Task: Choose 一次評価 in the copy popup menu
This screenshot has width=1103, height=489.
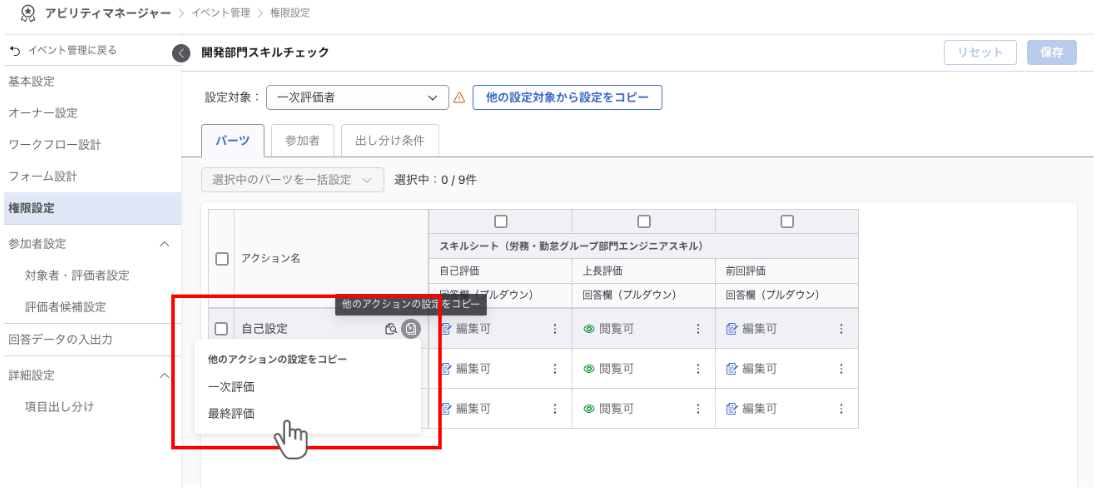Action: click(x=231, y=386)
